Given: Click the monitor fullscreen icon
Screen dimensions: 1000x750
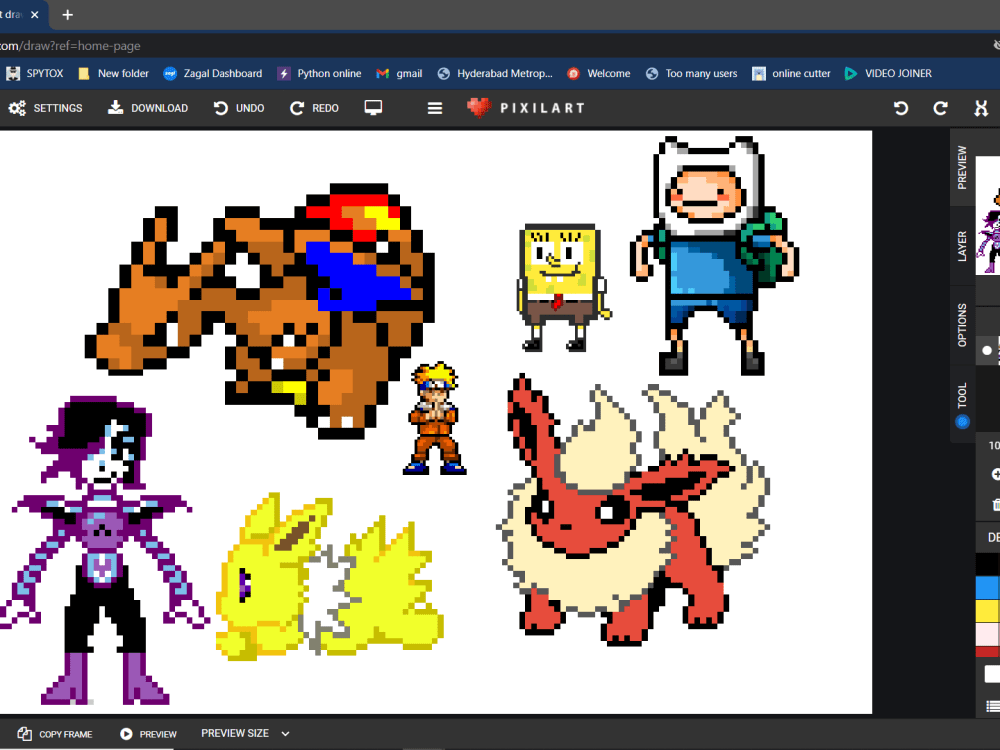Looking at the screenshot, I should coord(373,108).
